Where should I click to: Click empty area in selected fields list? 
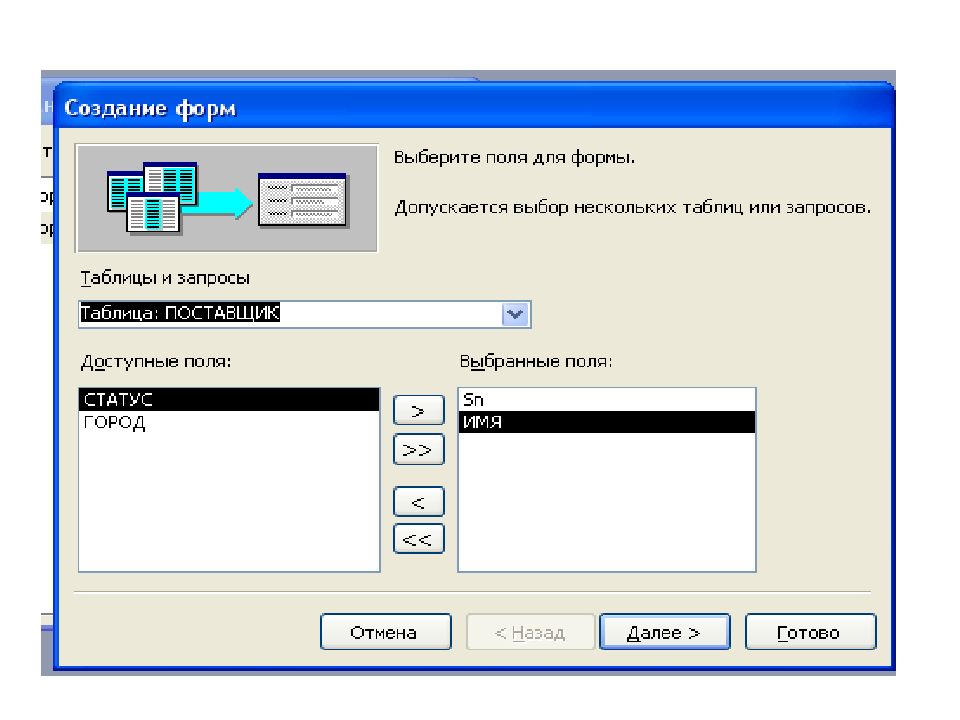click(606, 510)
